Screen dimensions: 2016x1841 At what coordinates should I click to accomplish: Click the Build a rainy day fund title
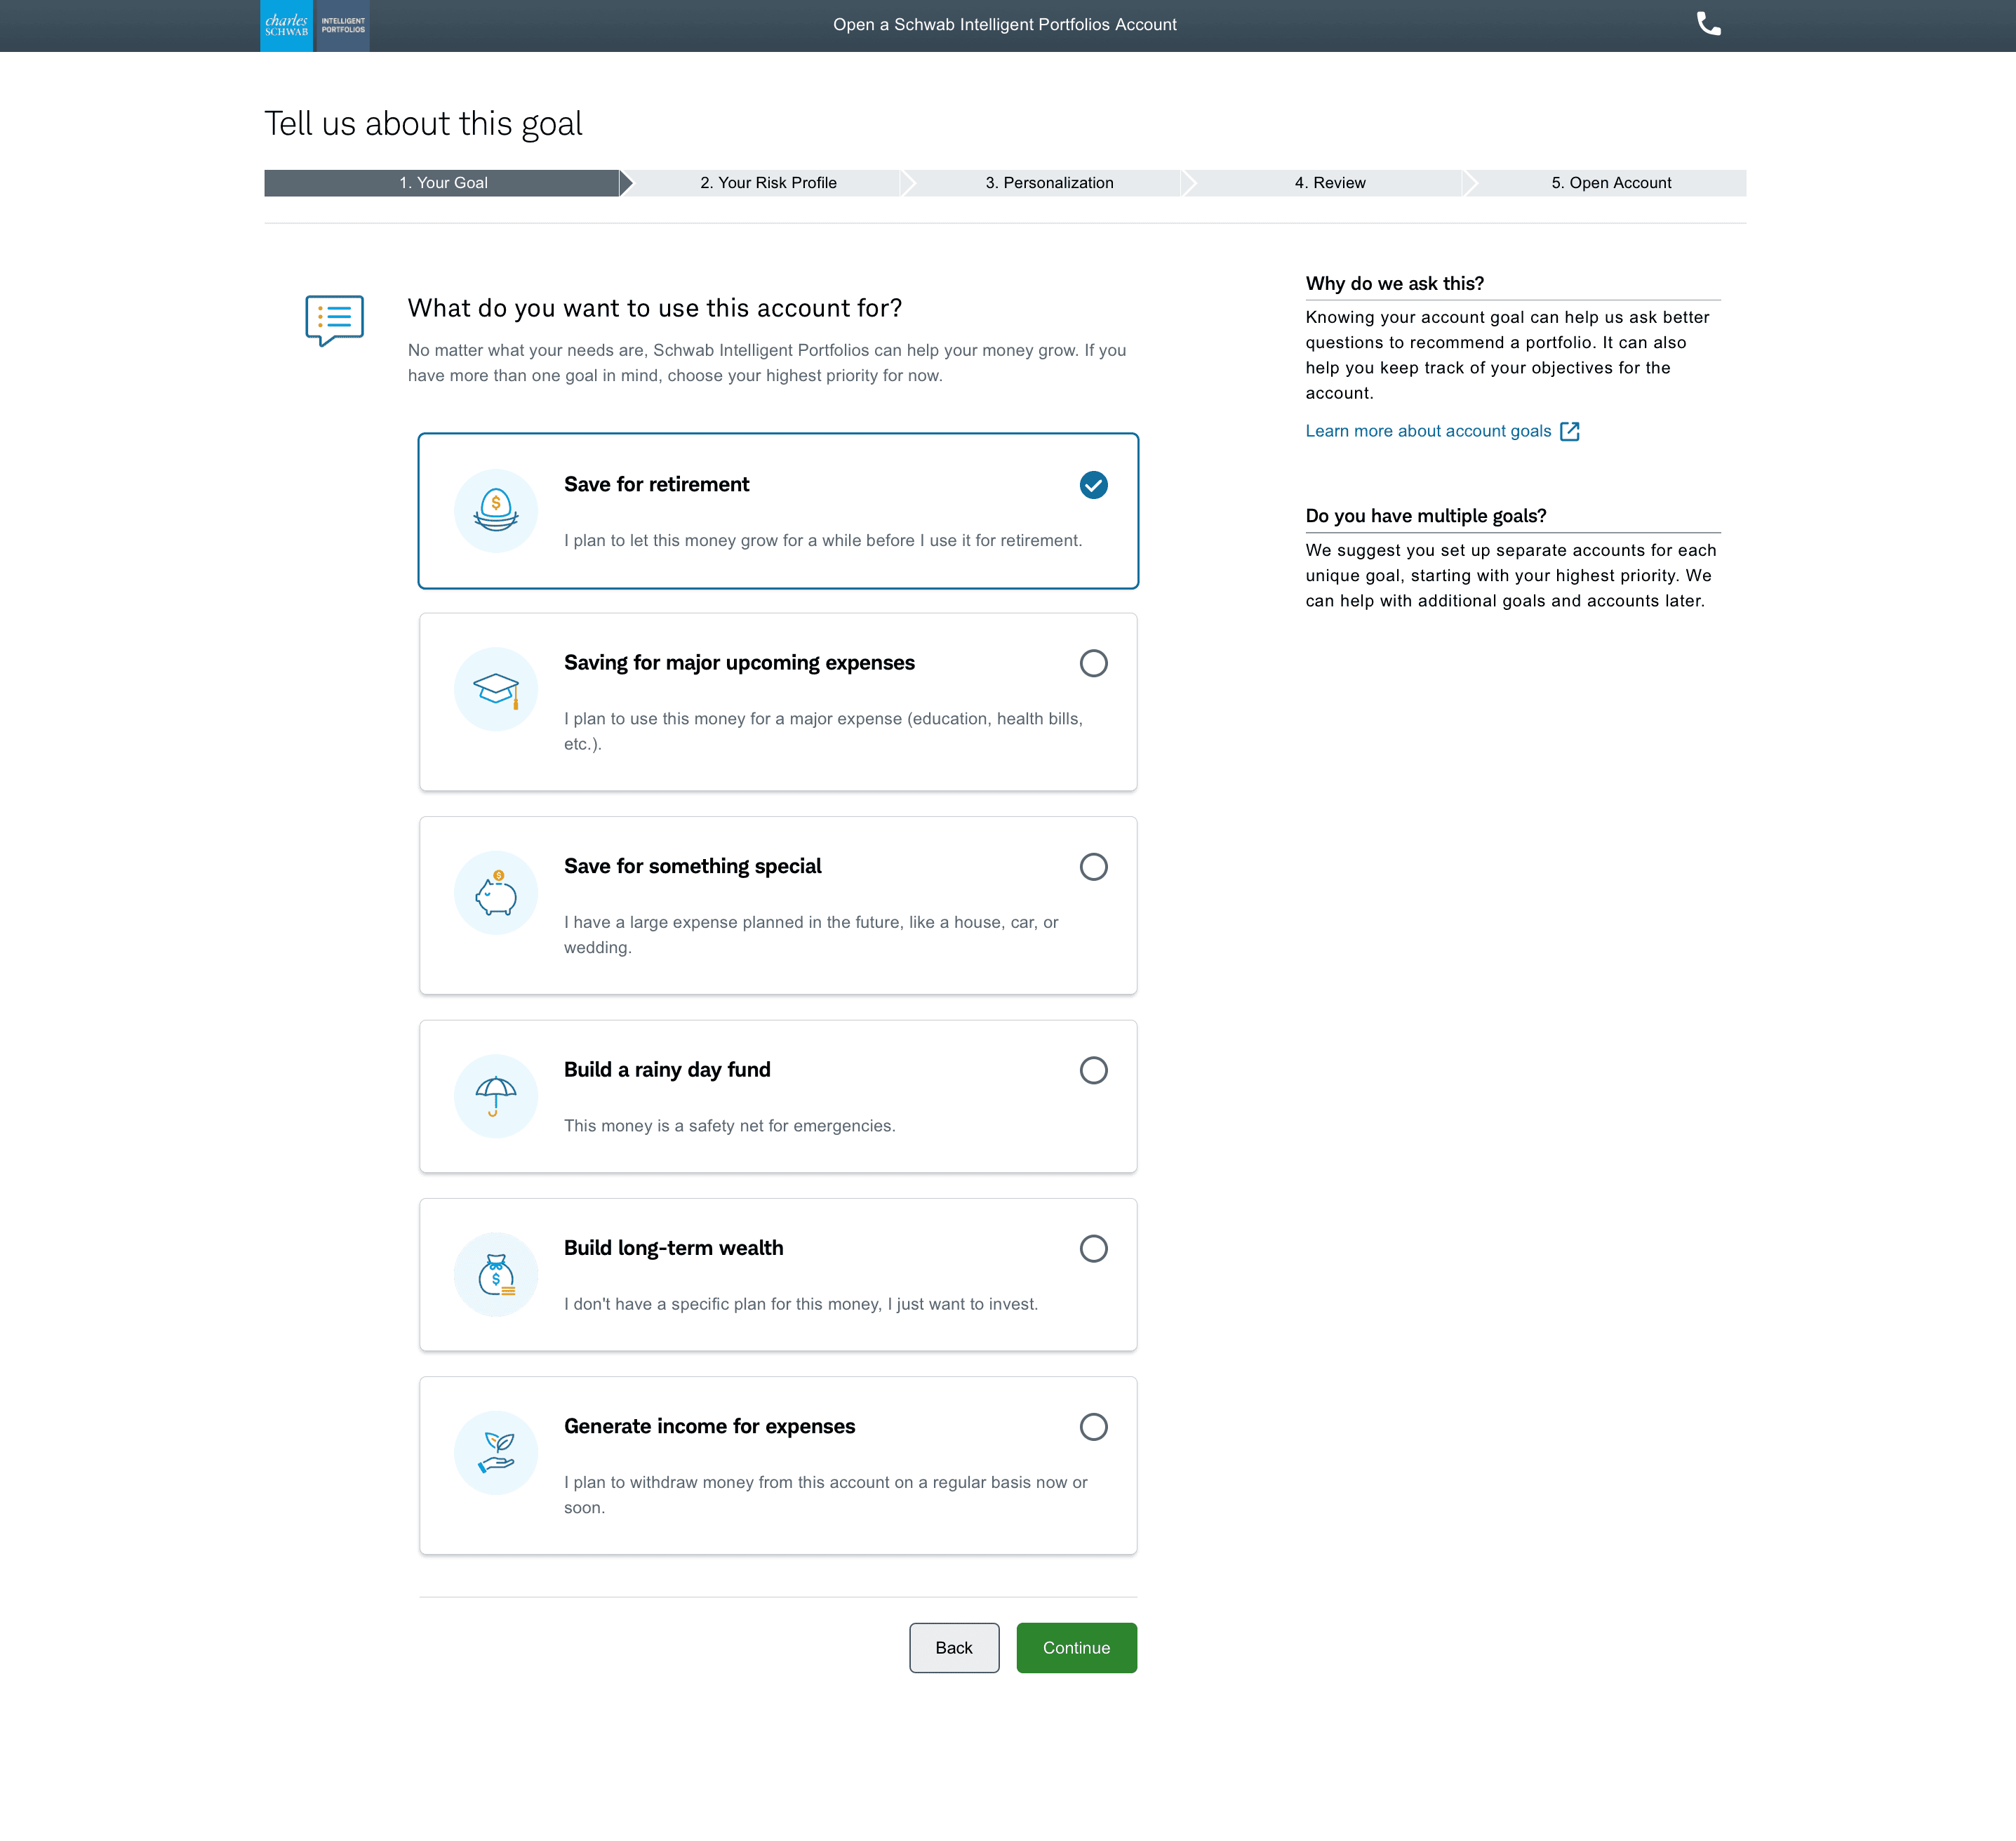[x=667, y=1070]
